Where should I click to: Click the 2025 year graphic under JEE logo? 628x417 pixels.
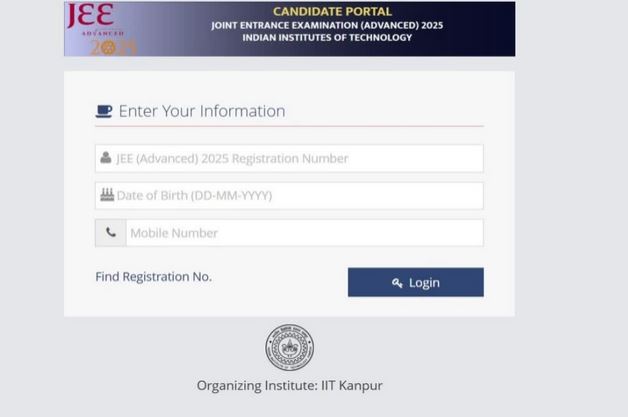[113, 48]
